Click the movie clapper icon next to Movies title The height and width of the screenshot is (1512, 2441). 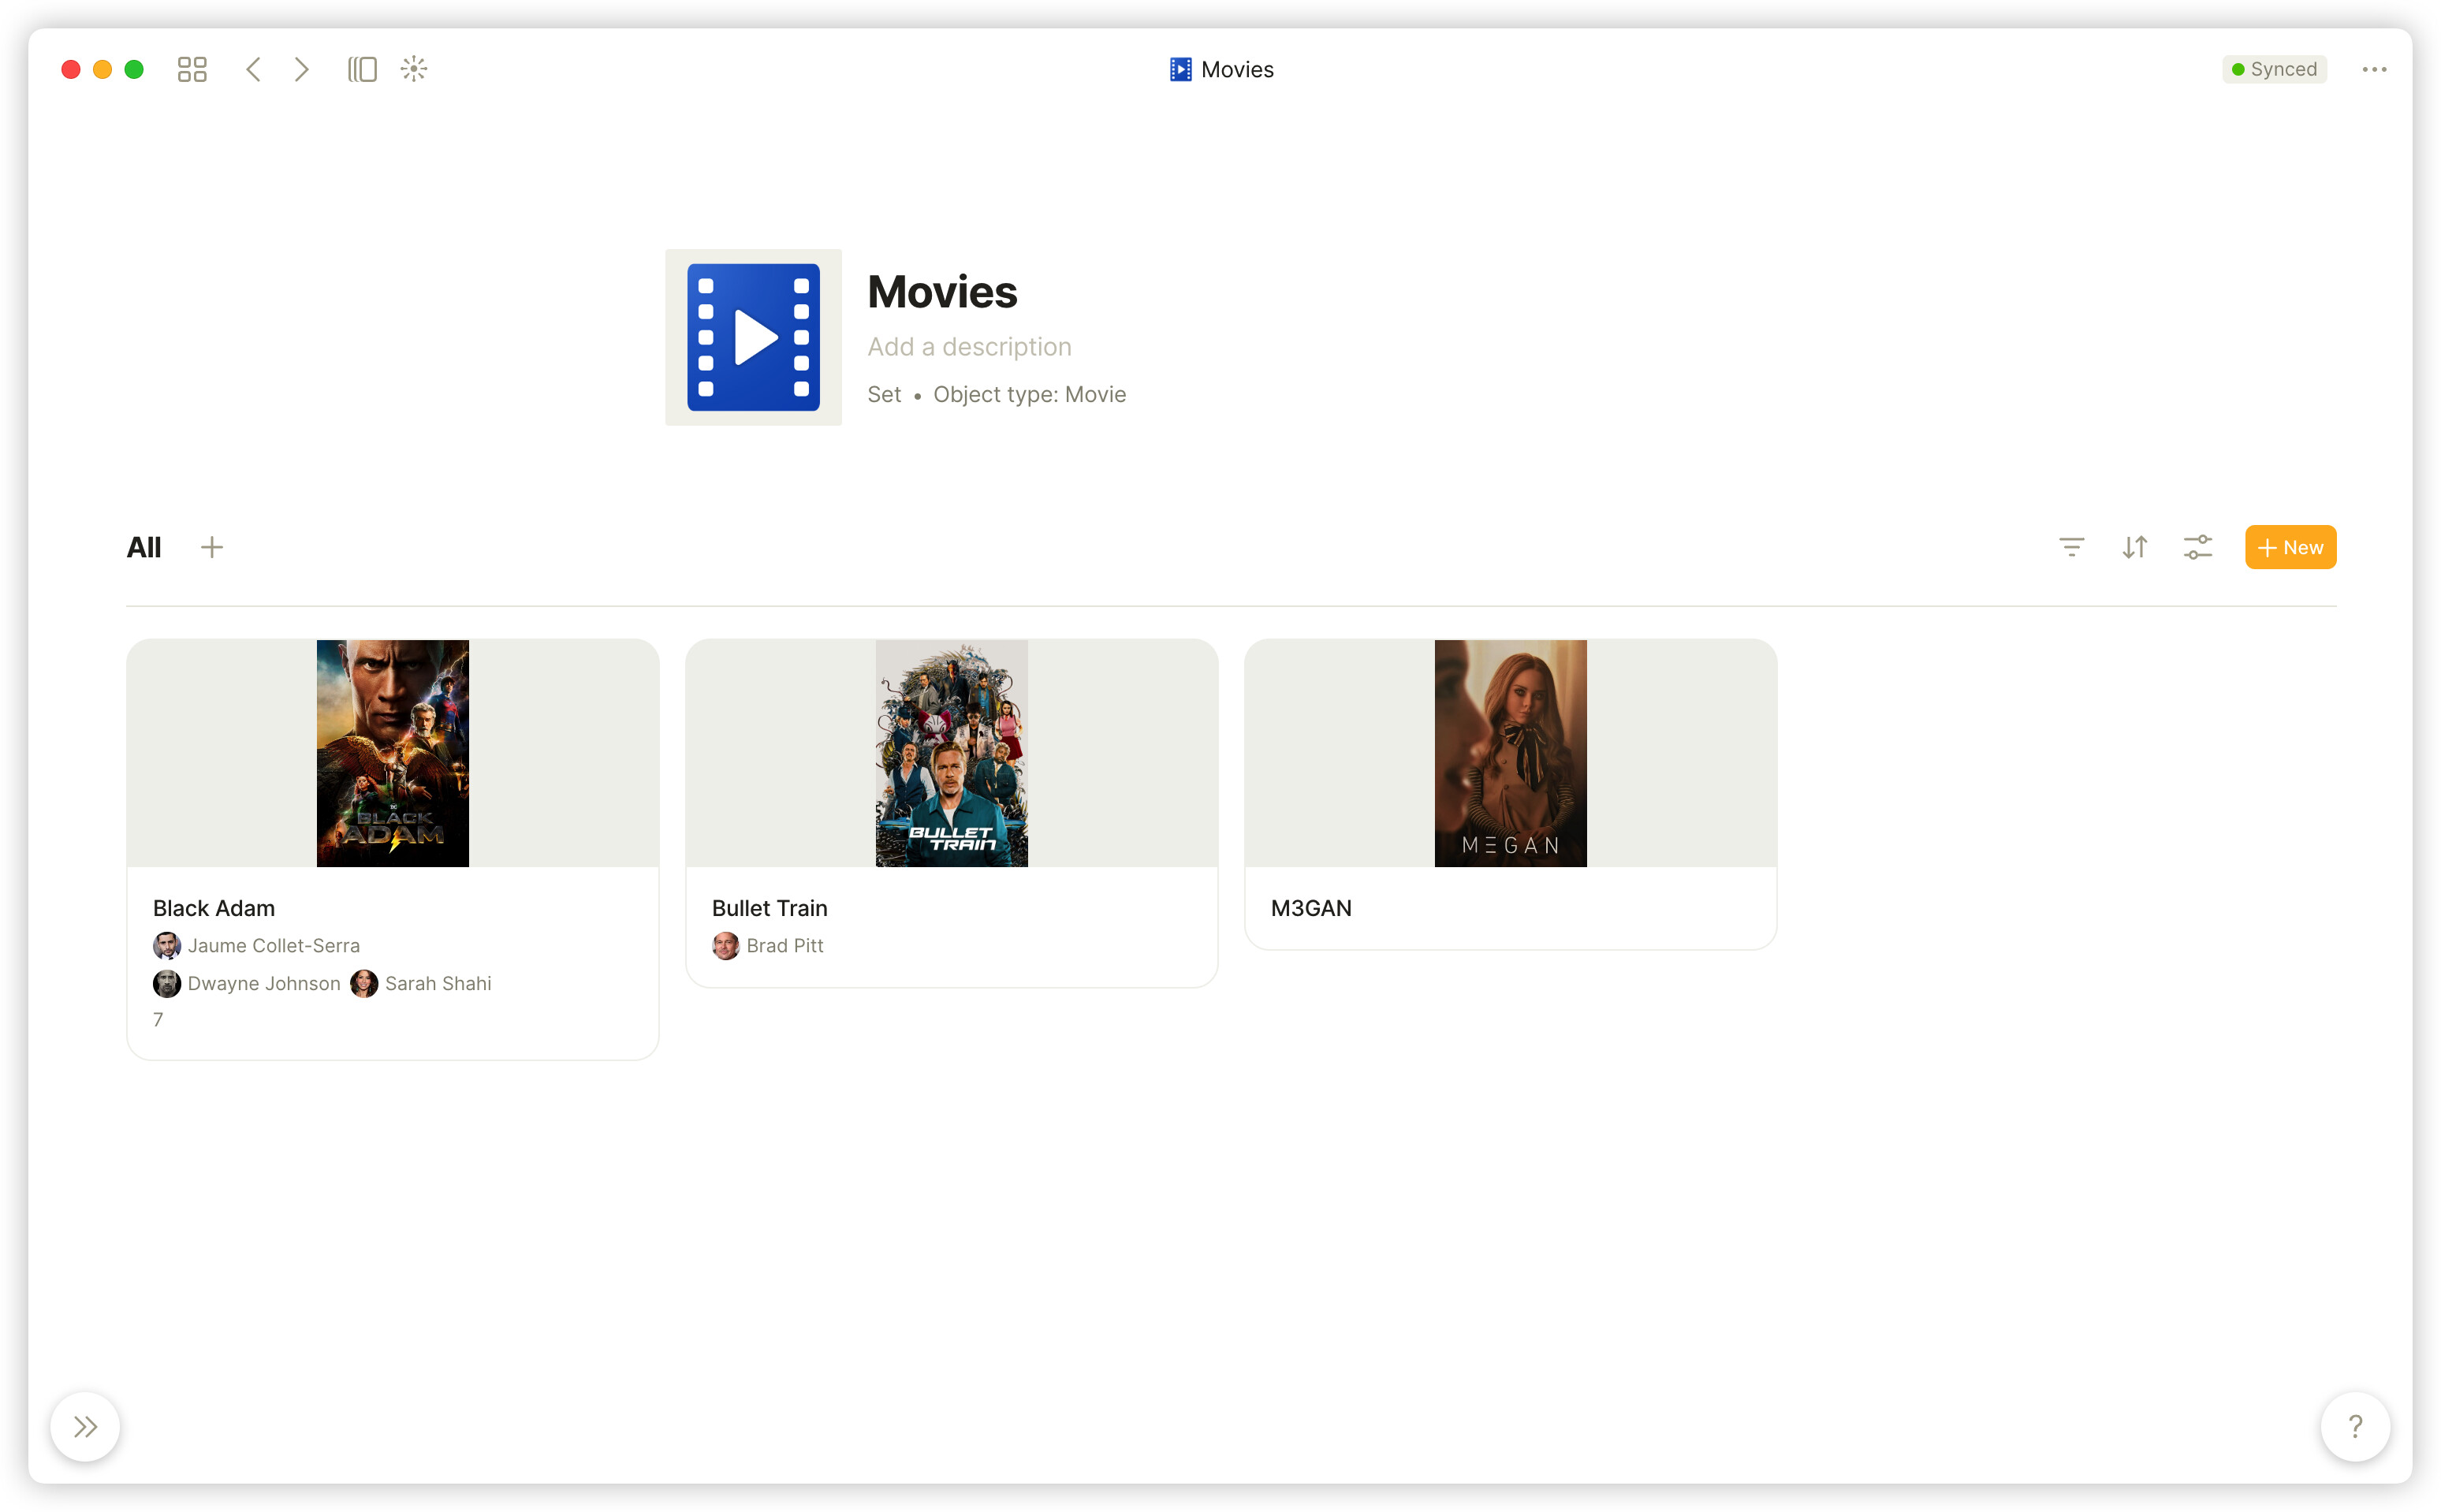pyautogui.click(x=1181, y=69)
